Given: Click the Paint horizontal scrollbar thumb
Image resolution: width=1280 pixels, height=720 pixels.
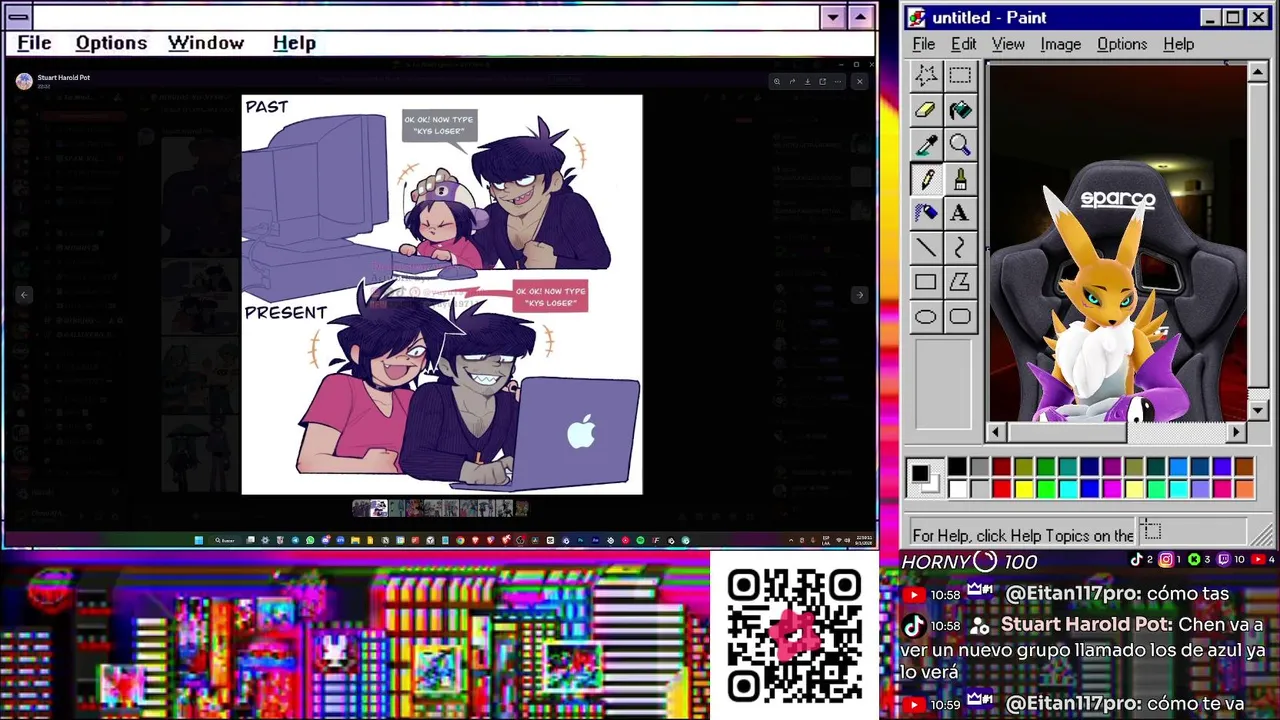Looking at the screenshot, I should point(1066,432).
